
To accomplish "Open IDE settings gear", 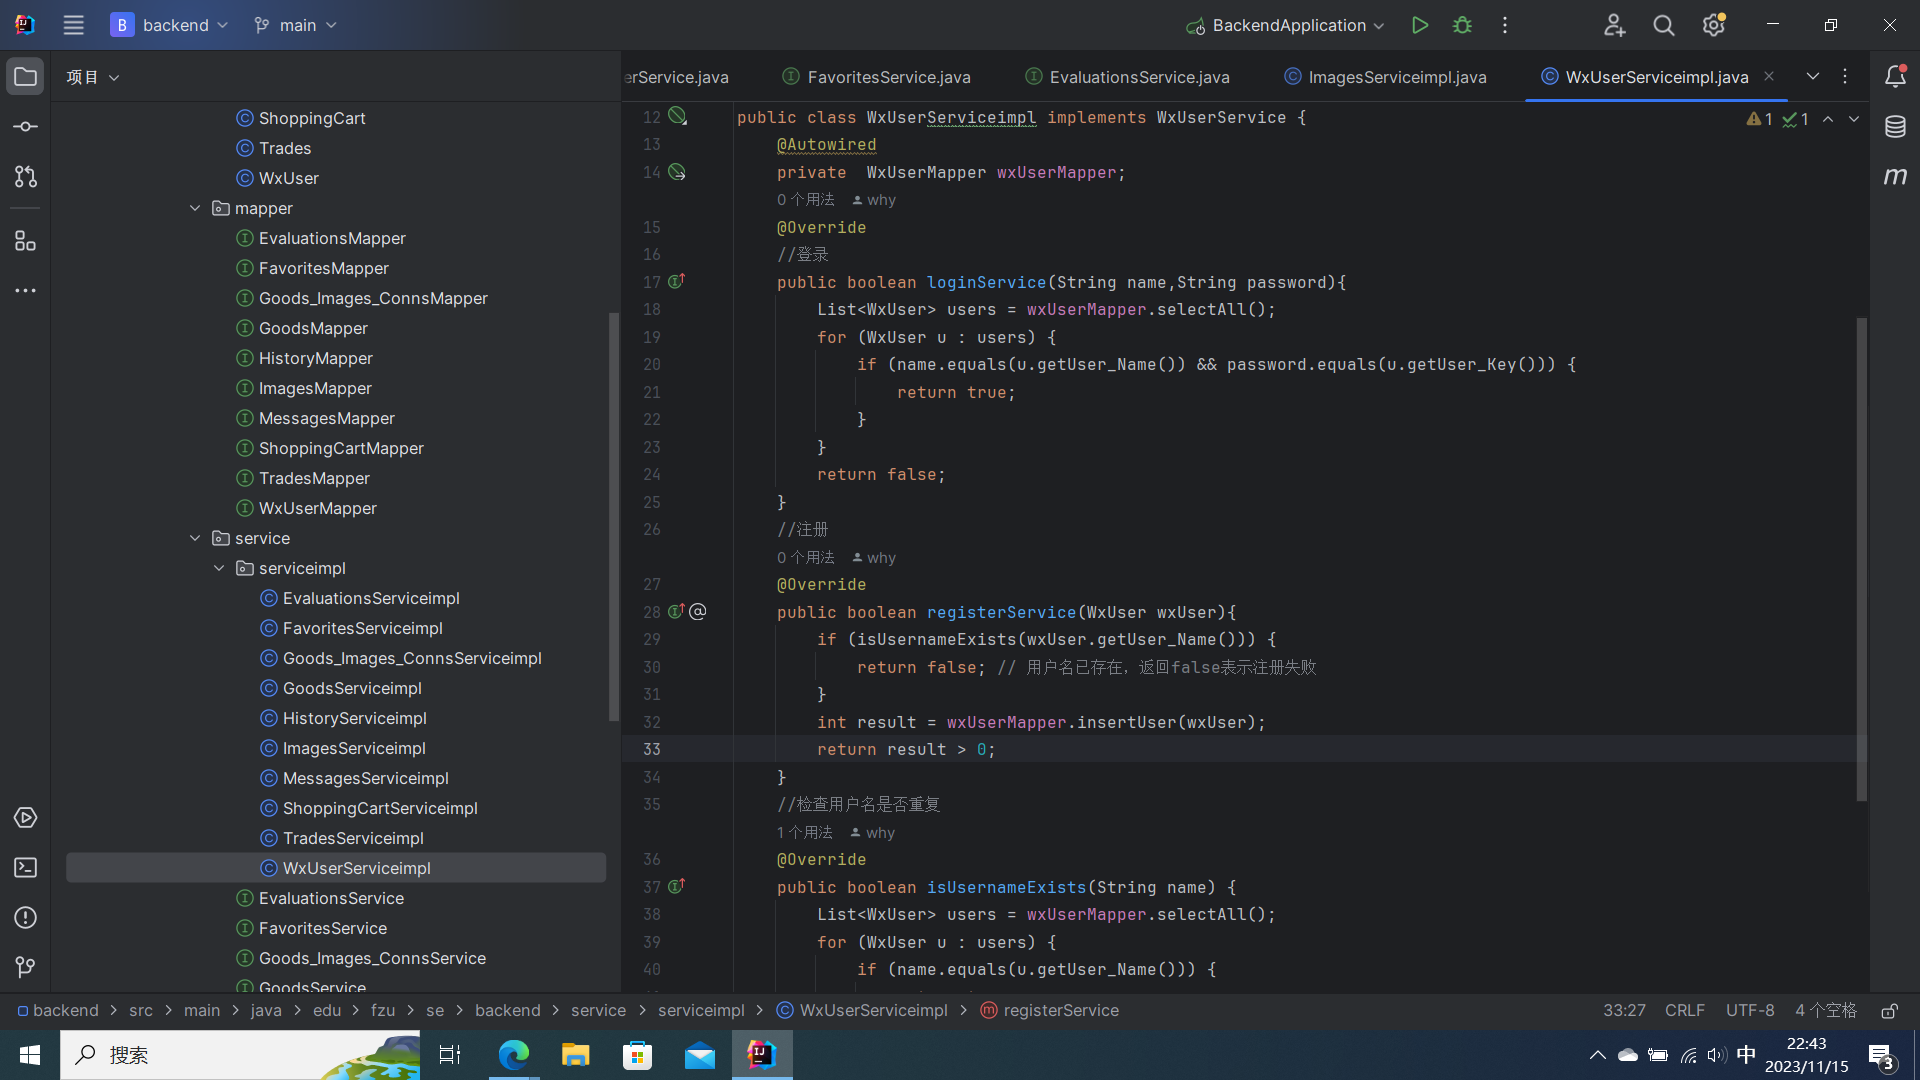I will pyautogui.click(x=1714, y=25).
